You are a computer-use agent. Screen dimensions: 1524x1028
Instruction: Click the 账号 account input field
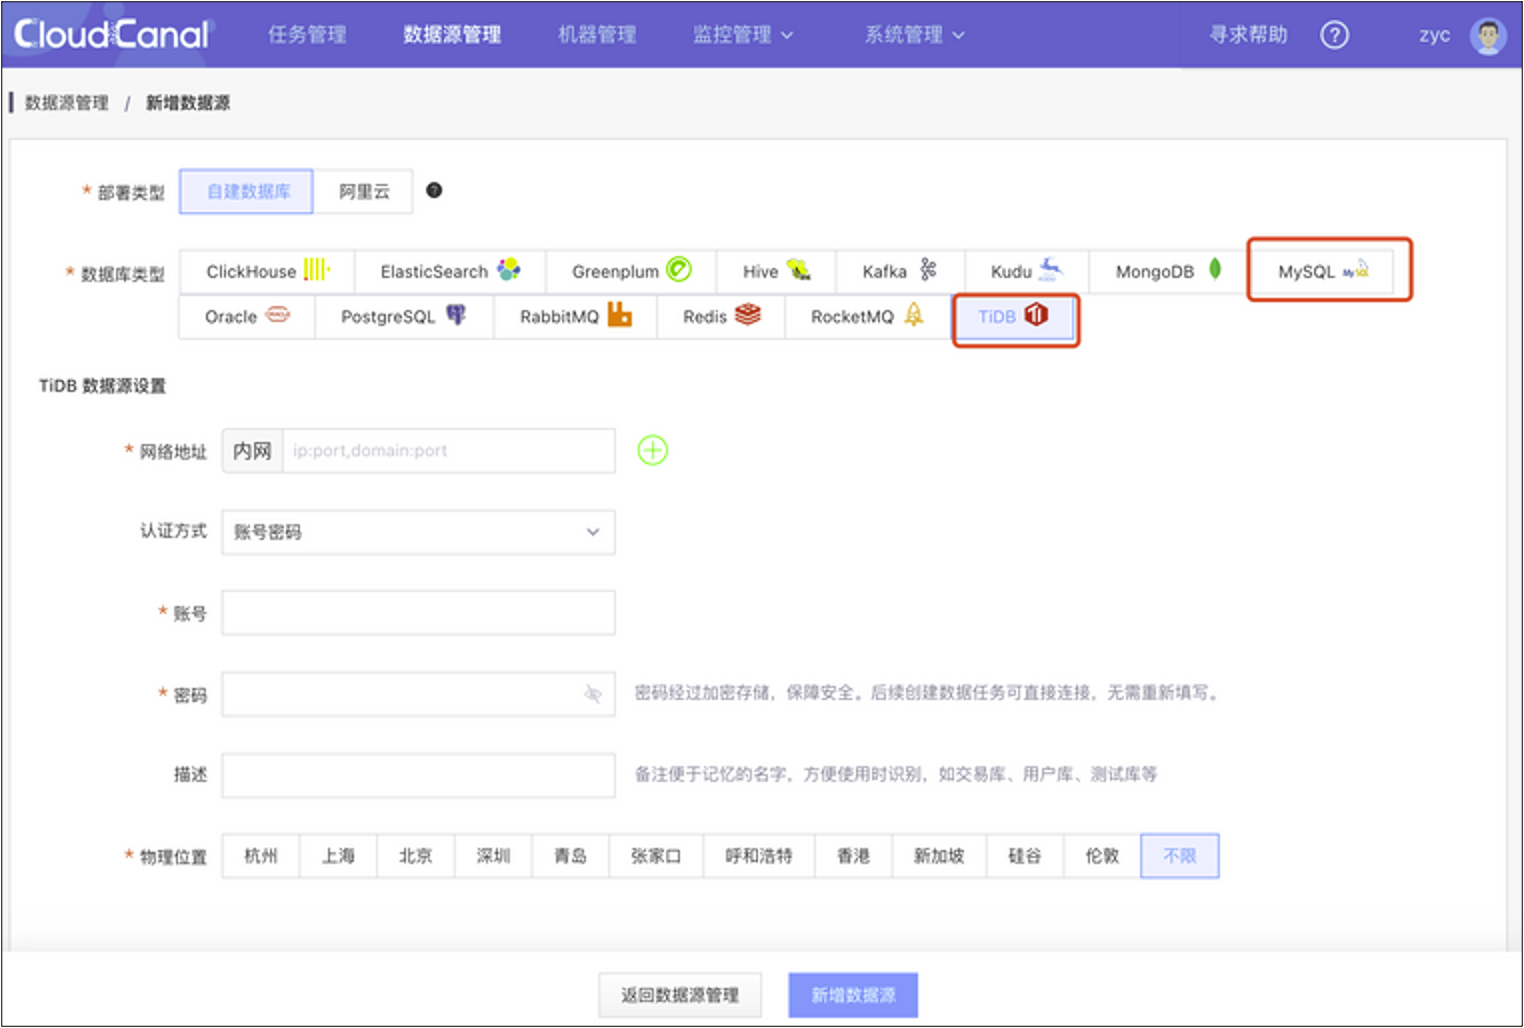[x=417, y=613]
